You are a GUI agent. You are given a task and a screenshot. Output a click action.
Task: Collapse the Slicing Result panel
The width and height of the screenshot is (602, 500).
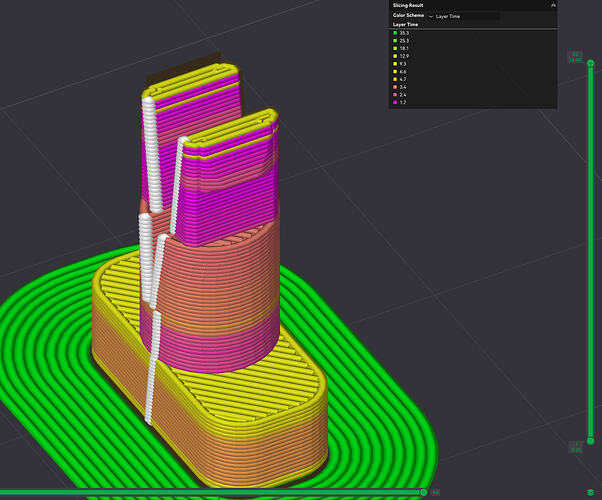tap(553, 5)
